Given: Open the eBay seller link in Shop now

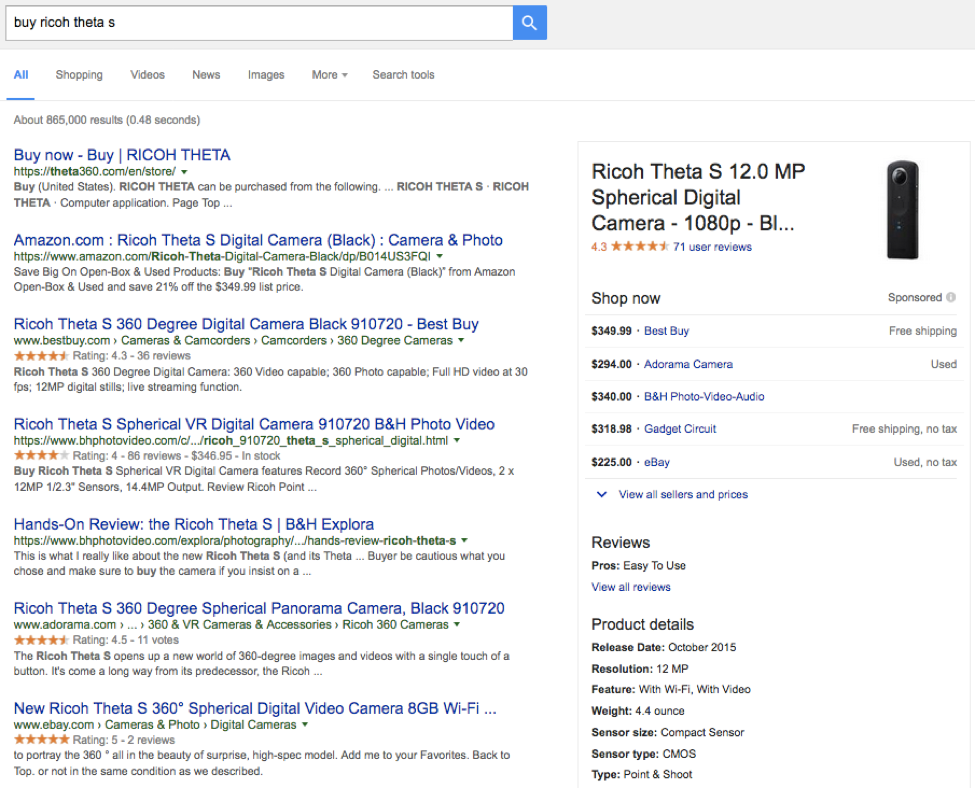Looking at the screenshot, I should (657, 462).
